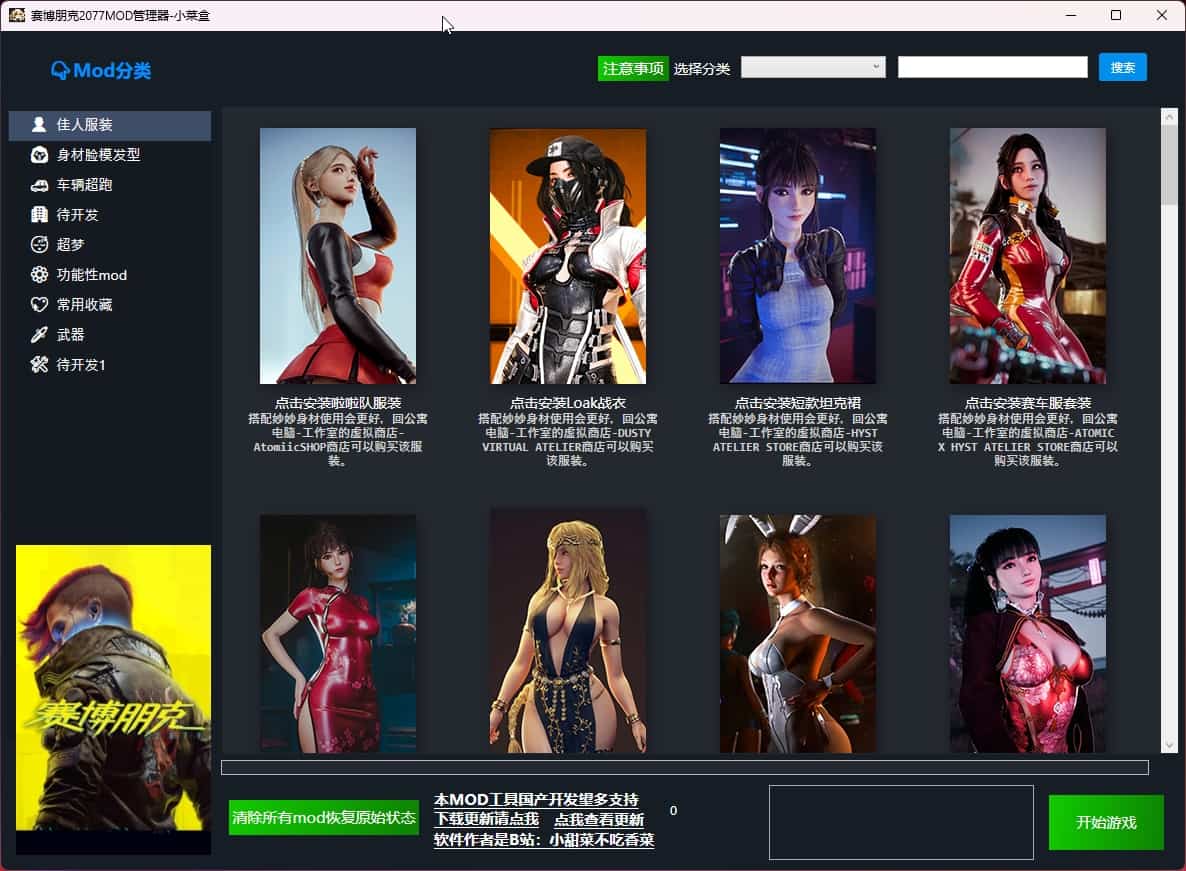The image size is (1186, 871).
Task: Click the down arrow on the vertical scrollbar
Action: pos(1169,745)
